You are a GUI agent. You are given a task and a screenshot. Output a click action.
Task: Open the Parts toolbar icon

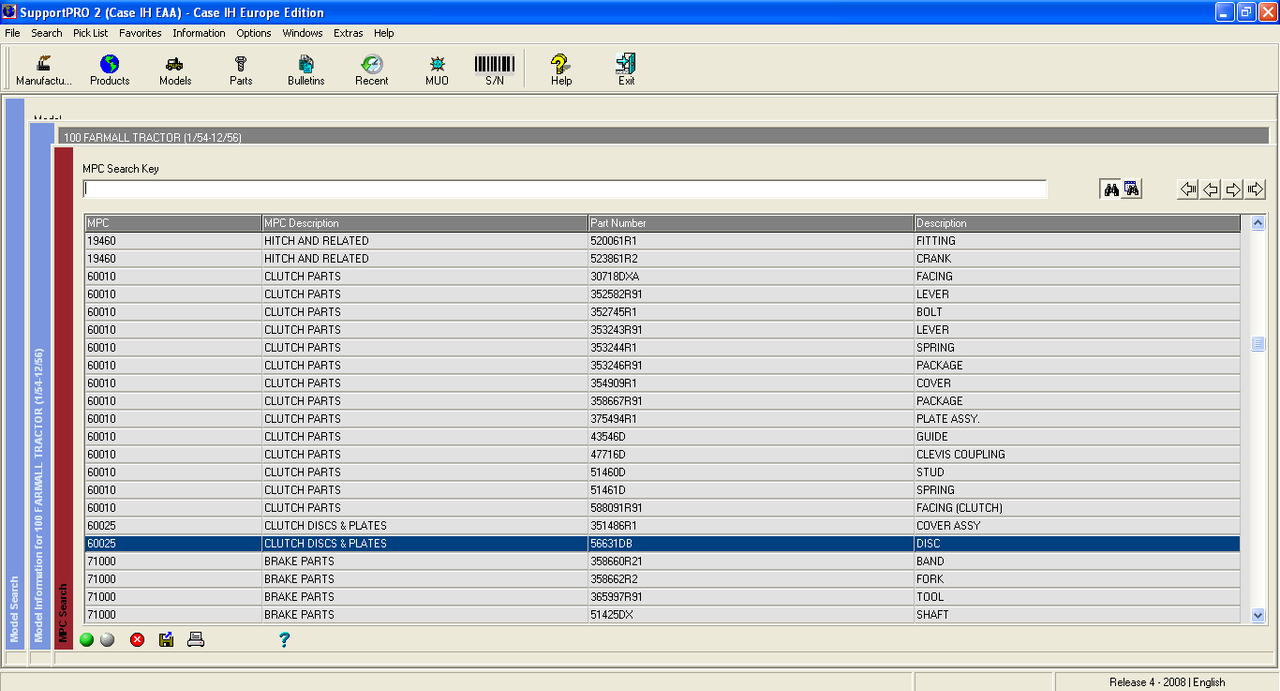[x=241, y=69]
